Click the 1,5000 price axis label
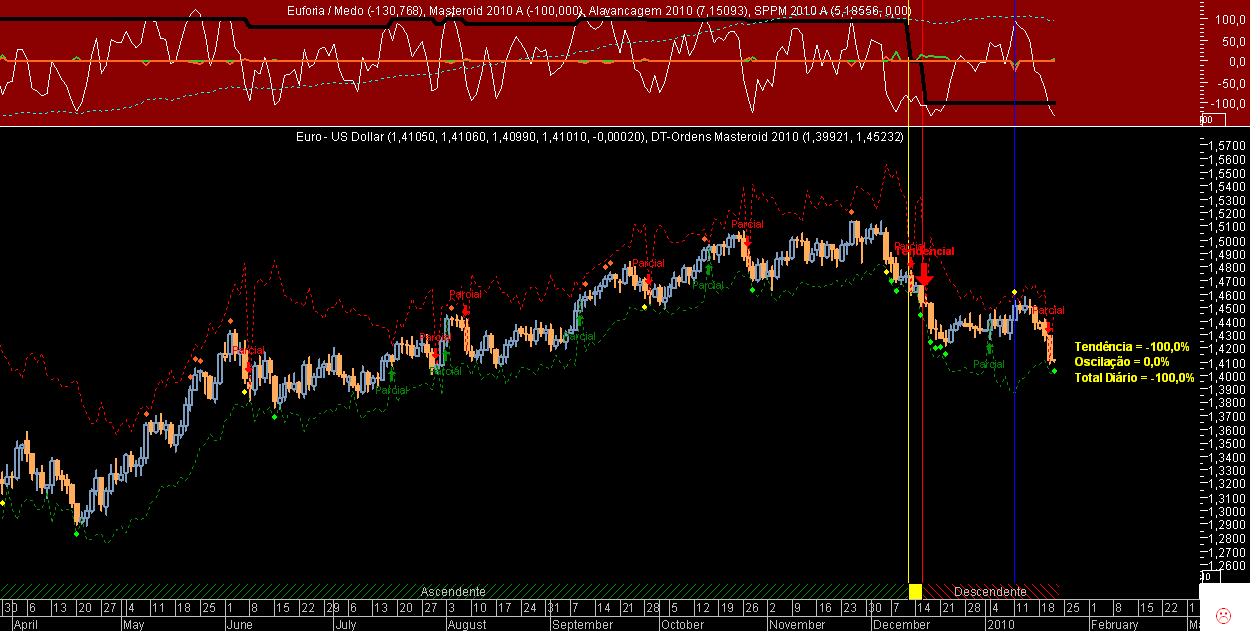Screen dimensions: 1250x631 pyautogui.click(x=1225, y=241)
